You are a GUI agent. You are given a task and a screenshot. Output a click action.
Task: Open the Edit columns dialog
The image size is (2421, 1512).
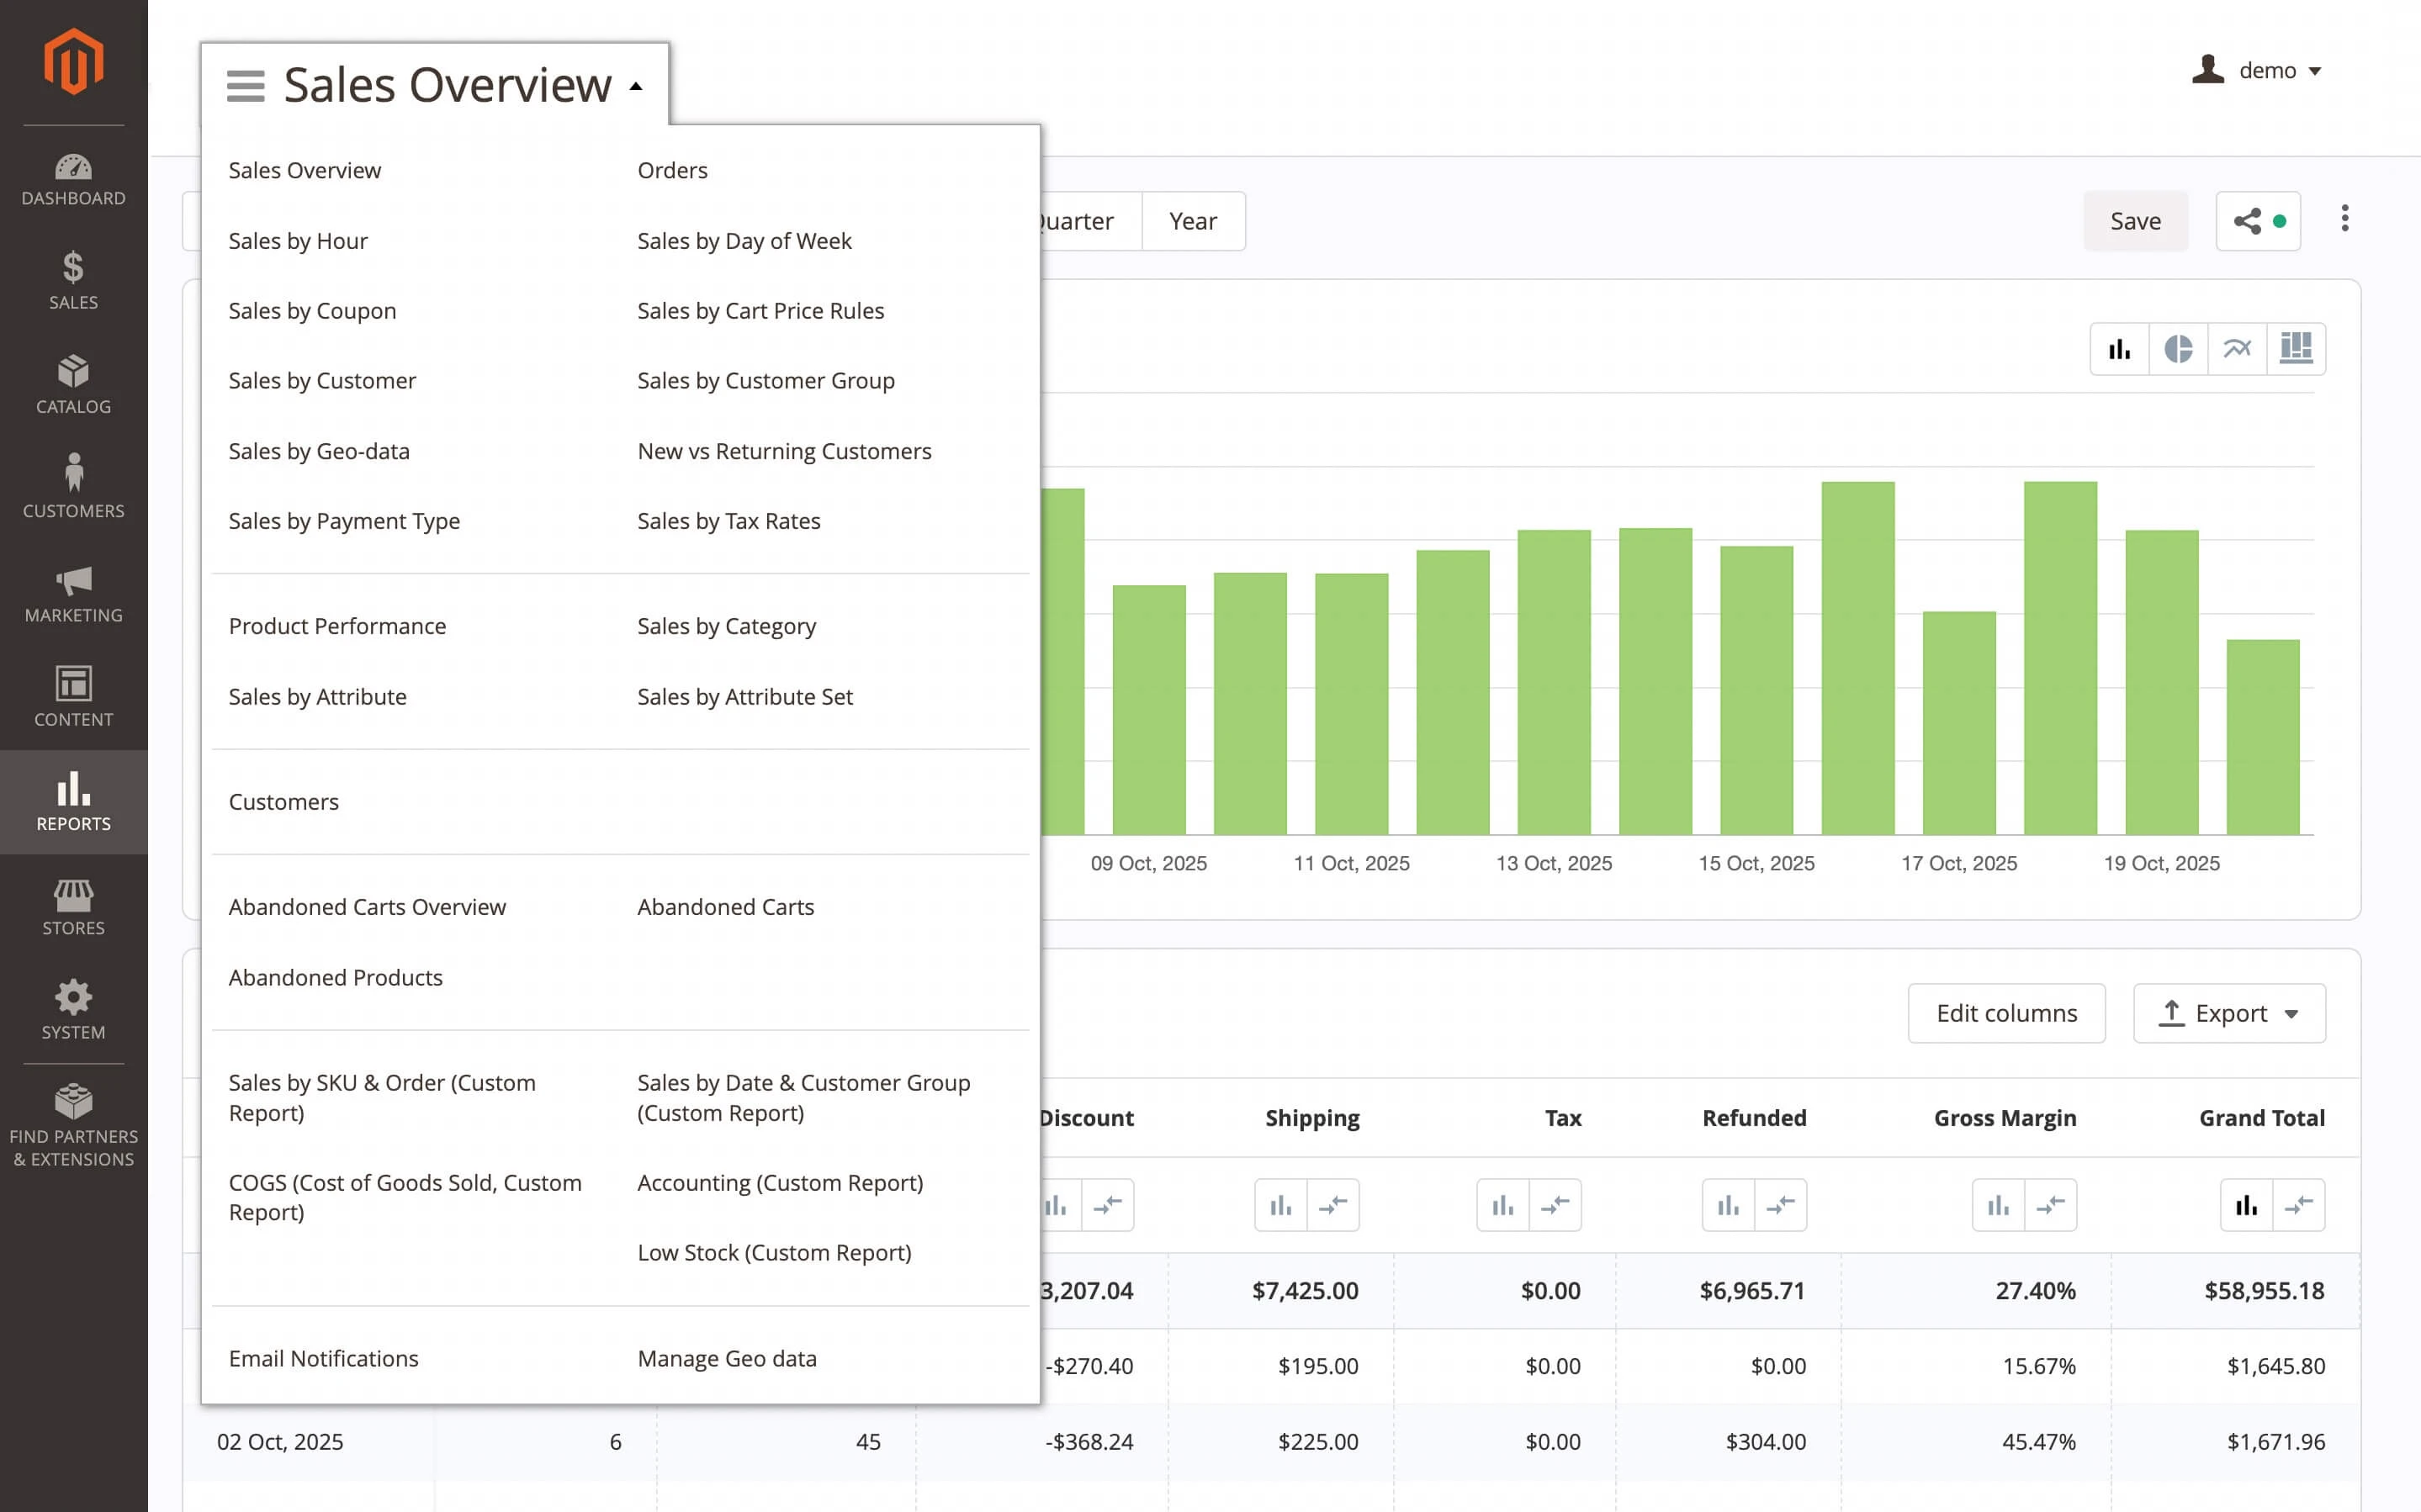click(2006, 1013)
